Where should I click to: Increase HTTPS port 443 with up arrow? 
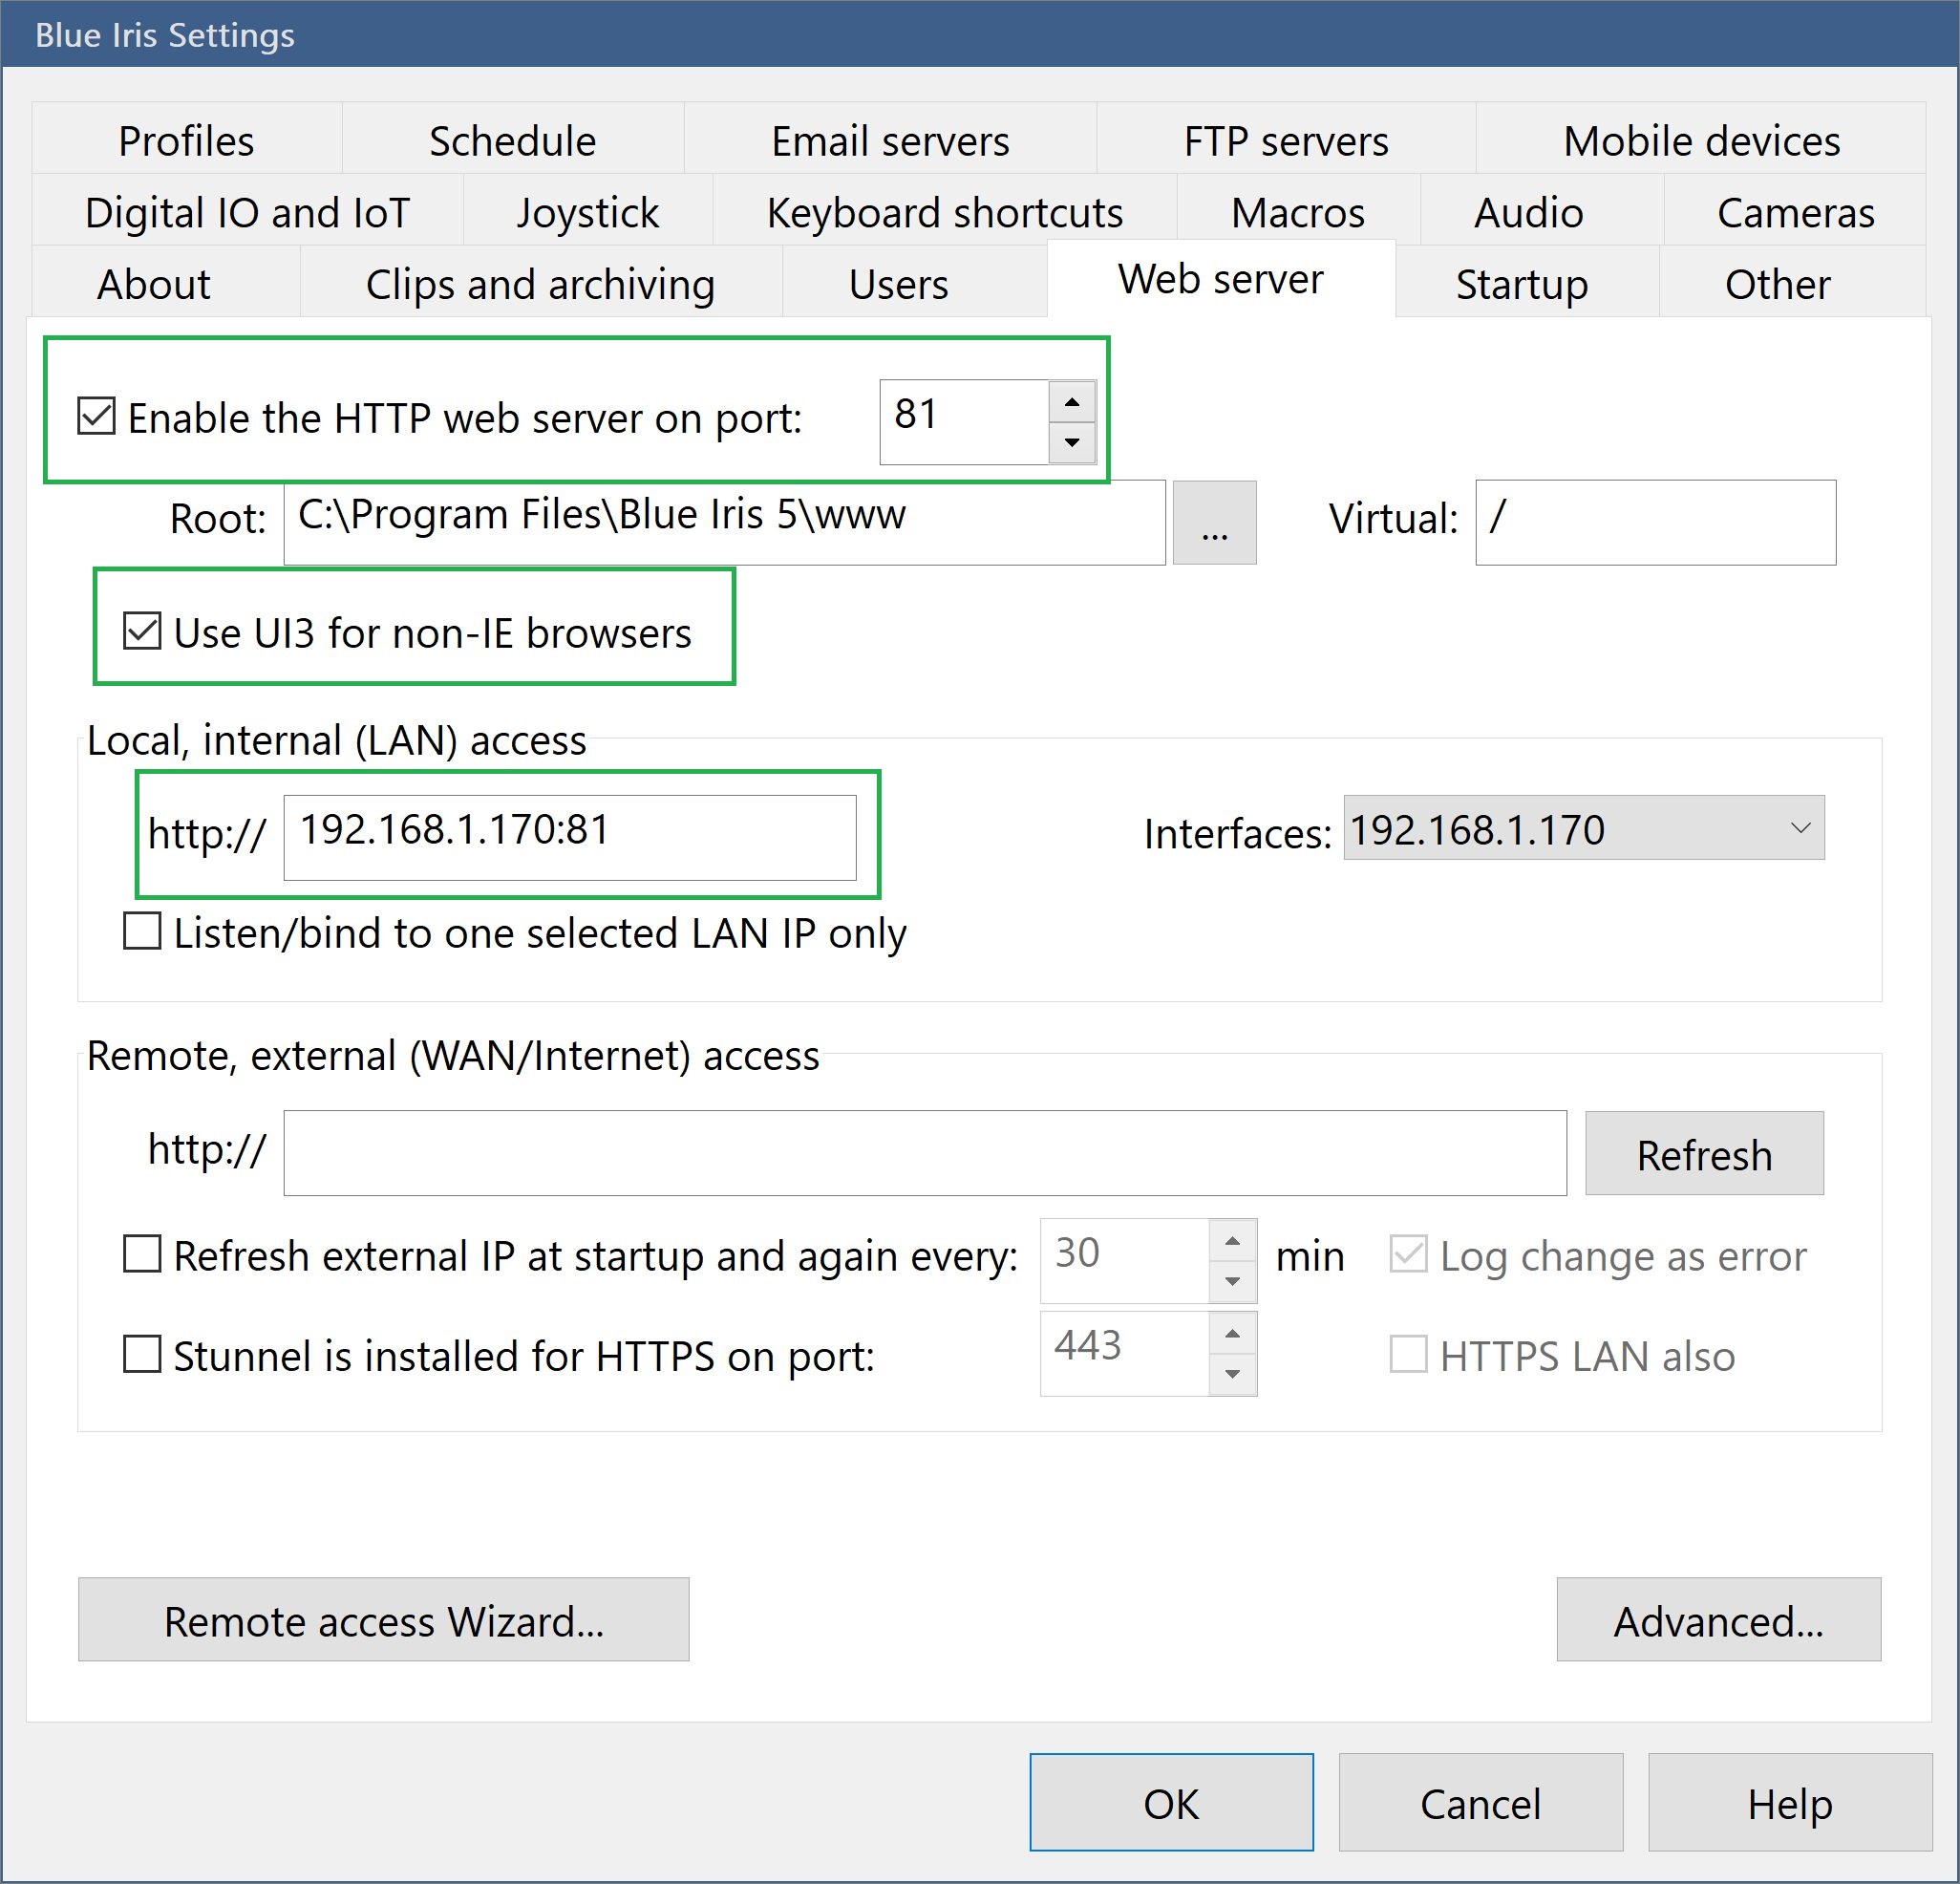1232,1334
